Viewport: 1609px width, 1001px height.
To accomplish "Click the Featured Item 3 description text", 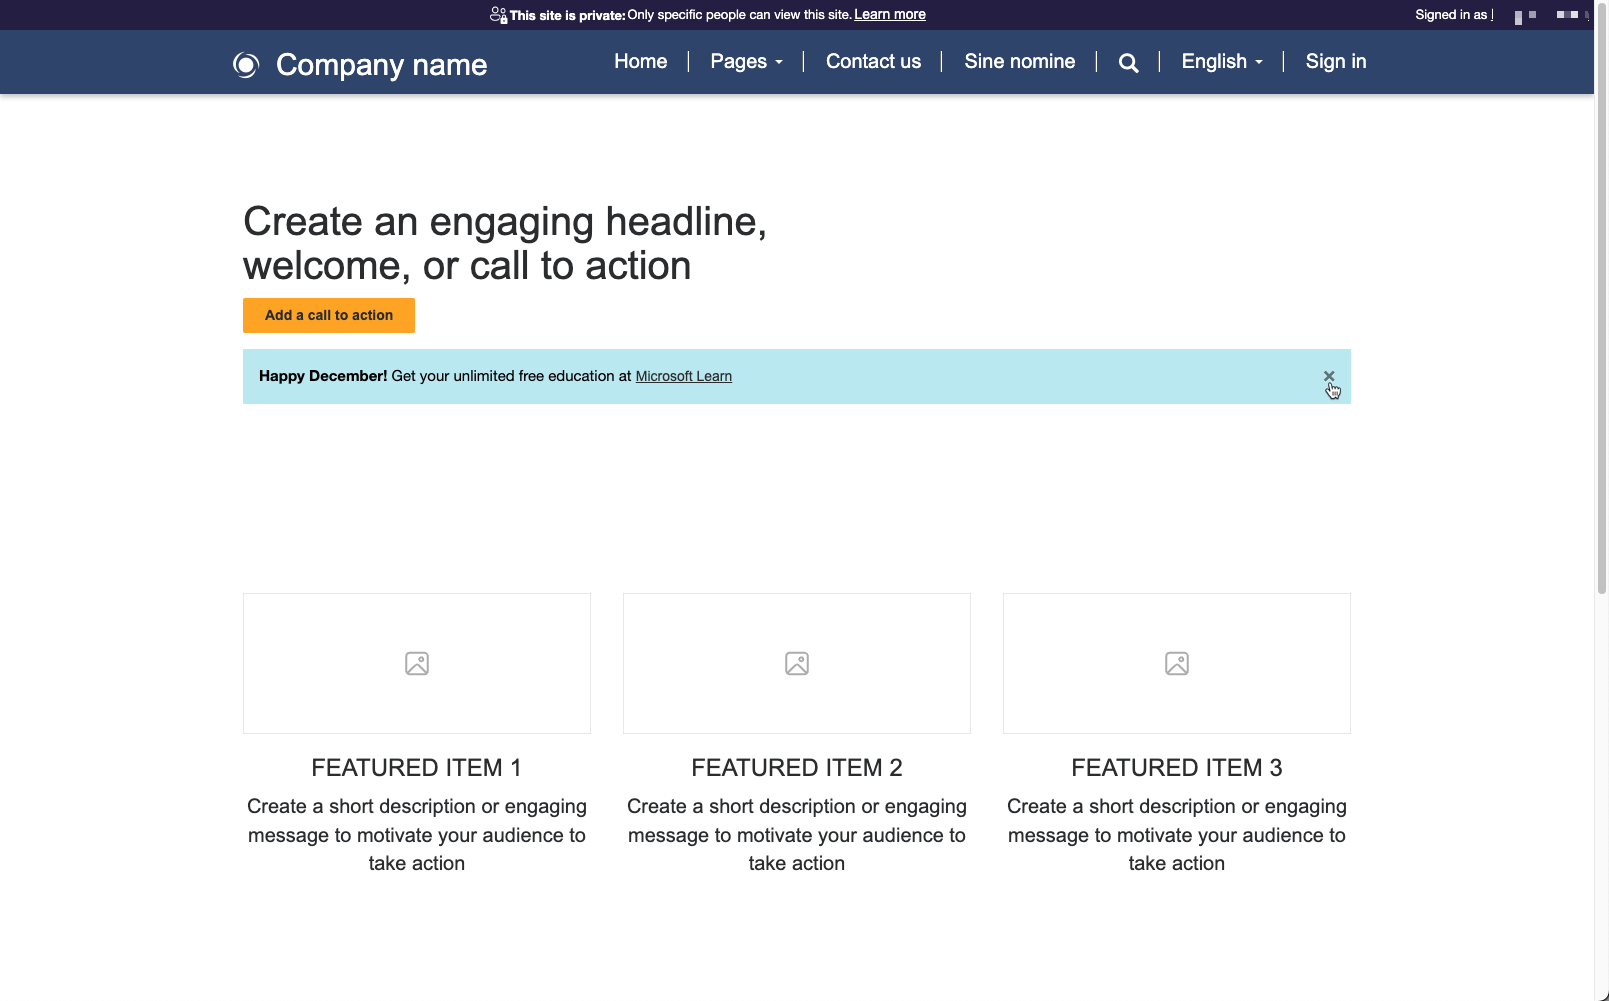I will (1176, 834).
